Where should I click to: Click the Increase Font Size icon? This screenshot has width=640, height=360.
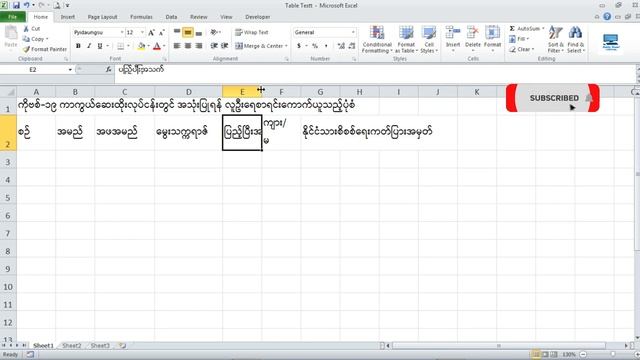pos(151,32)
